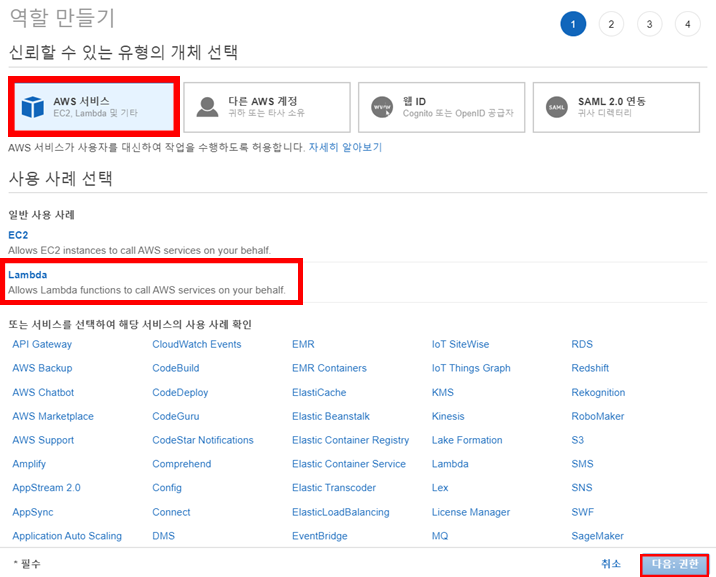Click the 웹 ID globe icon
Screen dimensions: 716x577
tap(382, 107)
